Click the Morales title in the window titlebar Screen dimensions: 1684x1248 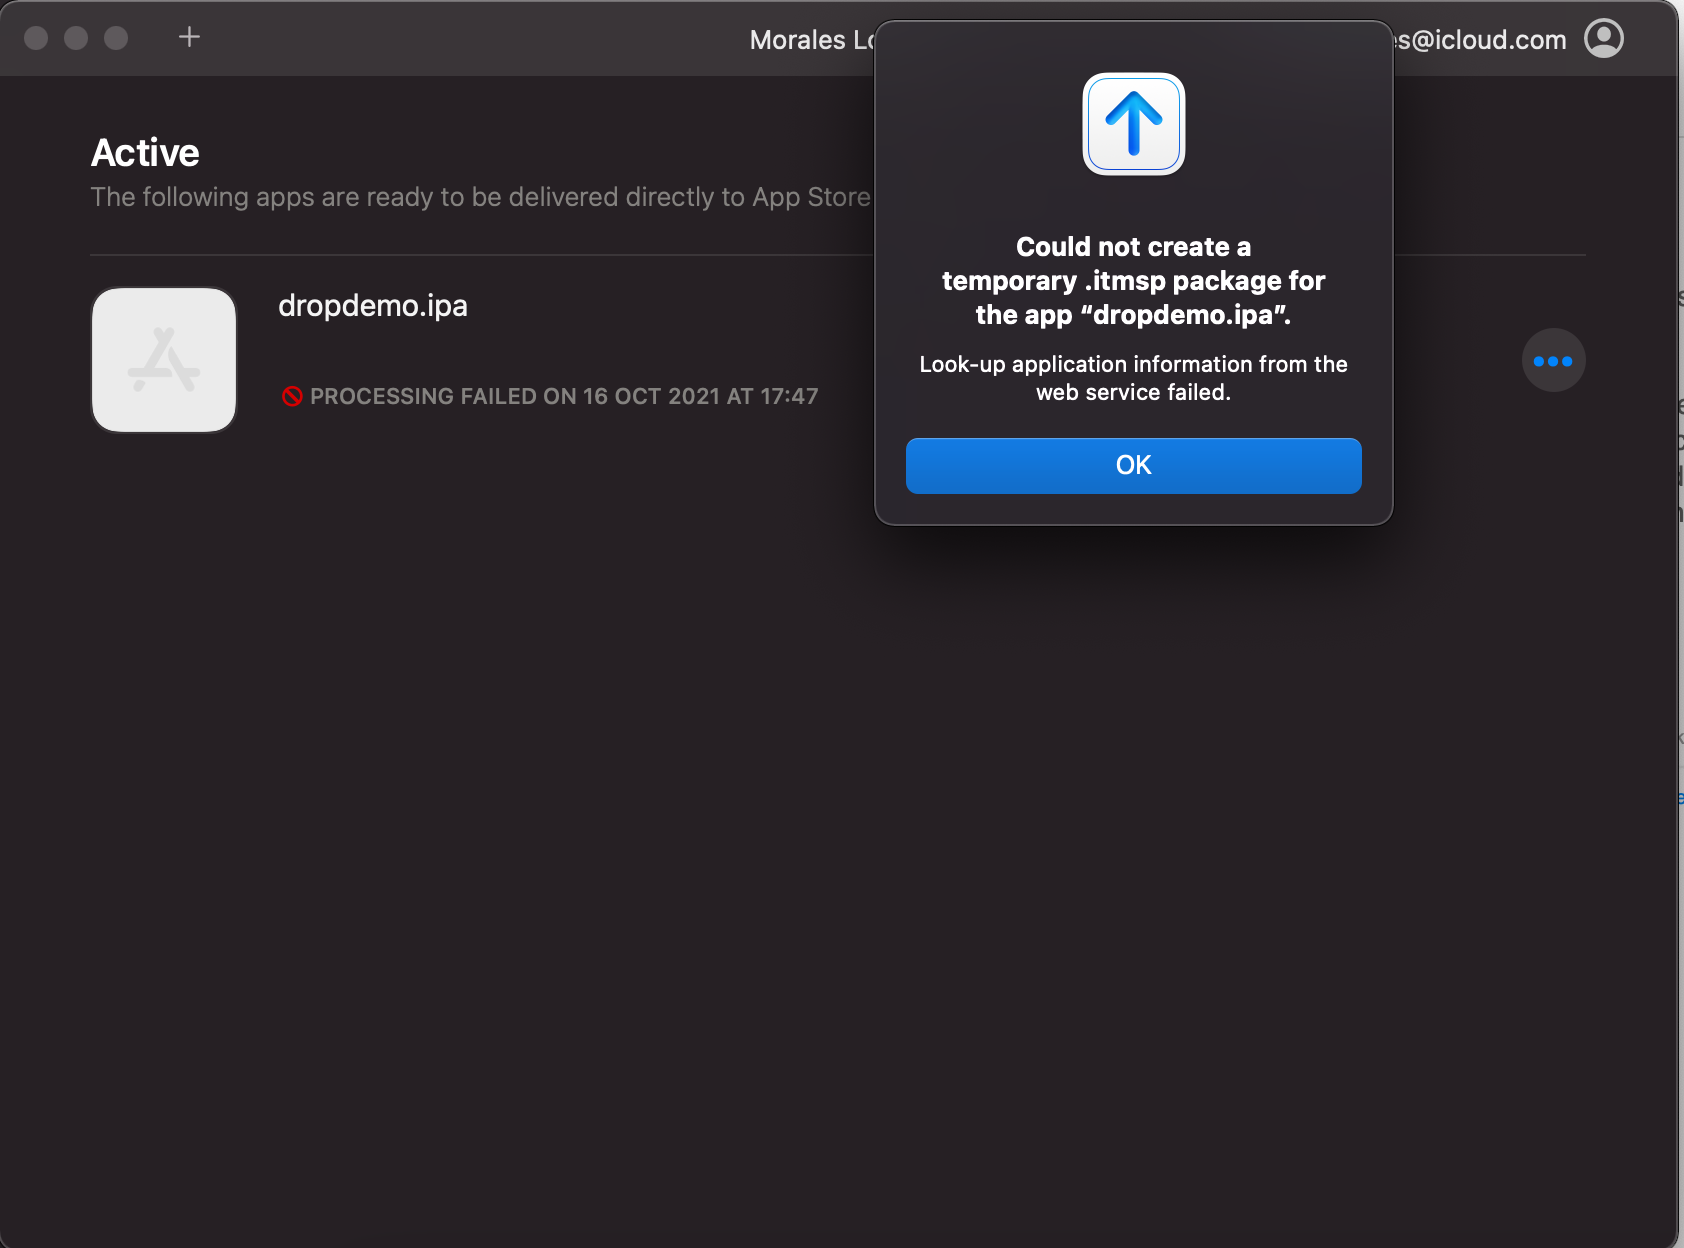[x=810, y=39]
